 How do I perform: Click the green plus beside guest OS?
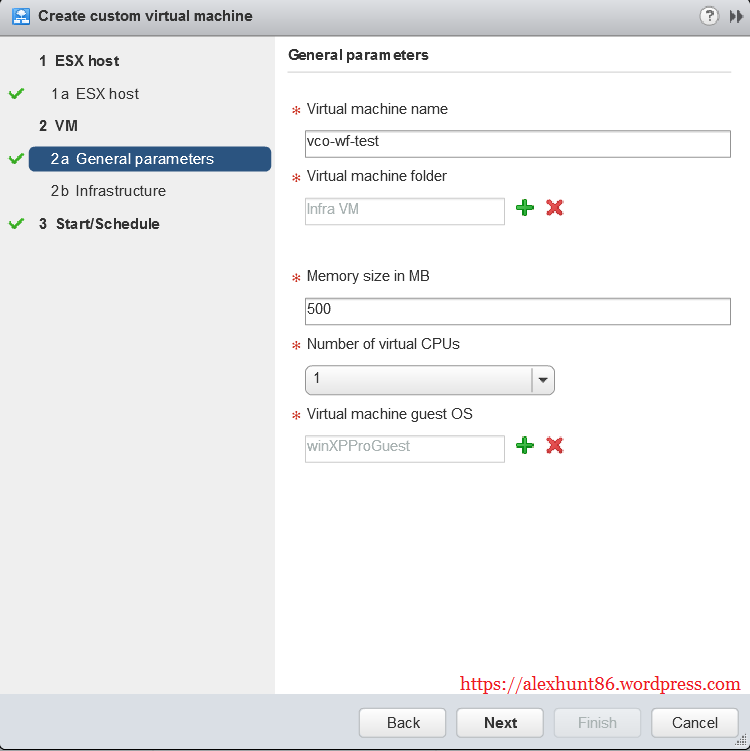(525, 446)
